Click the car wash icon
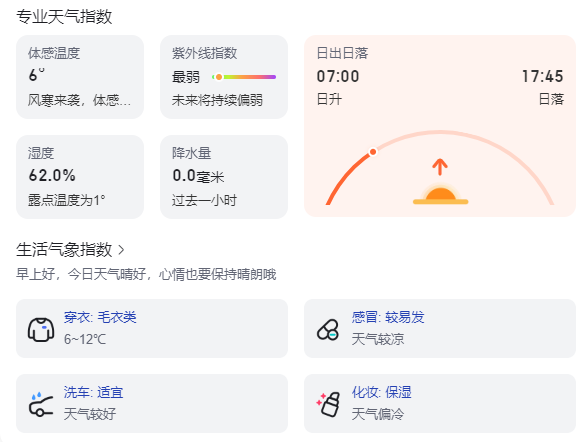586x442 pixels. (41, 404)
